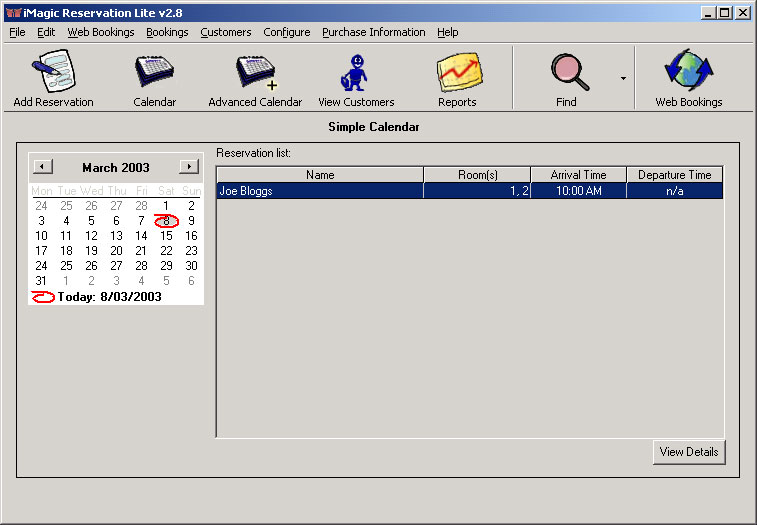Click Today: 8/03/2003 link in calendar
757x525 pixels.
110,297
